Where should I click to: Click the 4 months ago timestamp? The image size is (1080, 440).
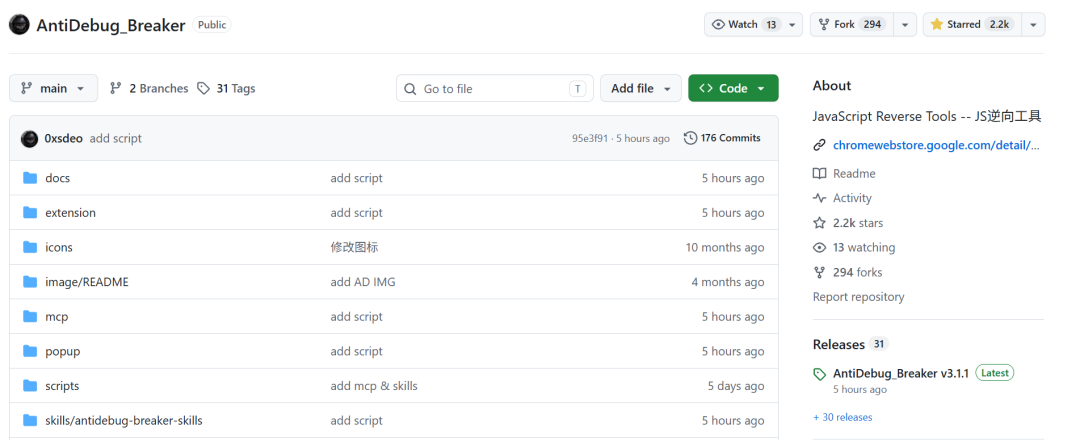(x=728, y=282)
